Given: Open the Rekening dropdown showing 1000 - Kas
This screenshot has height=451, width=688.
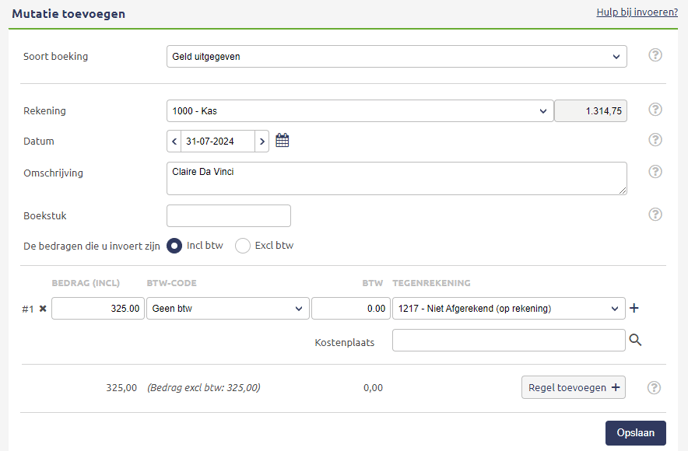Looking at the screenshot, I should pyautogui.click(x=359, y=111).
